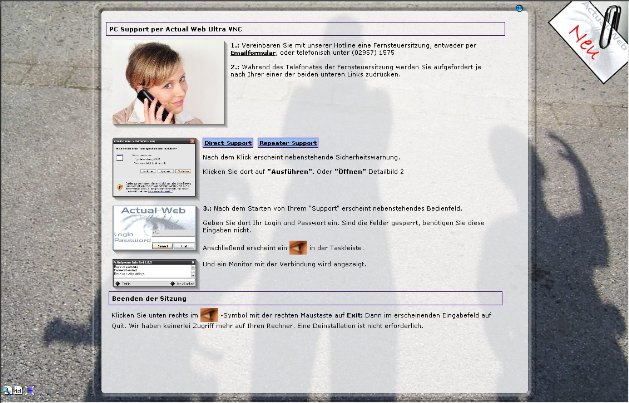Open the Emailformular link
Viewport: 629px width, 403px height.
click(x=256, y=53)
